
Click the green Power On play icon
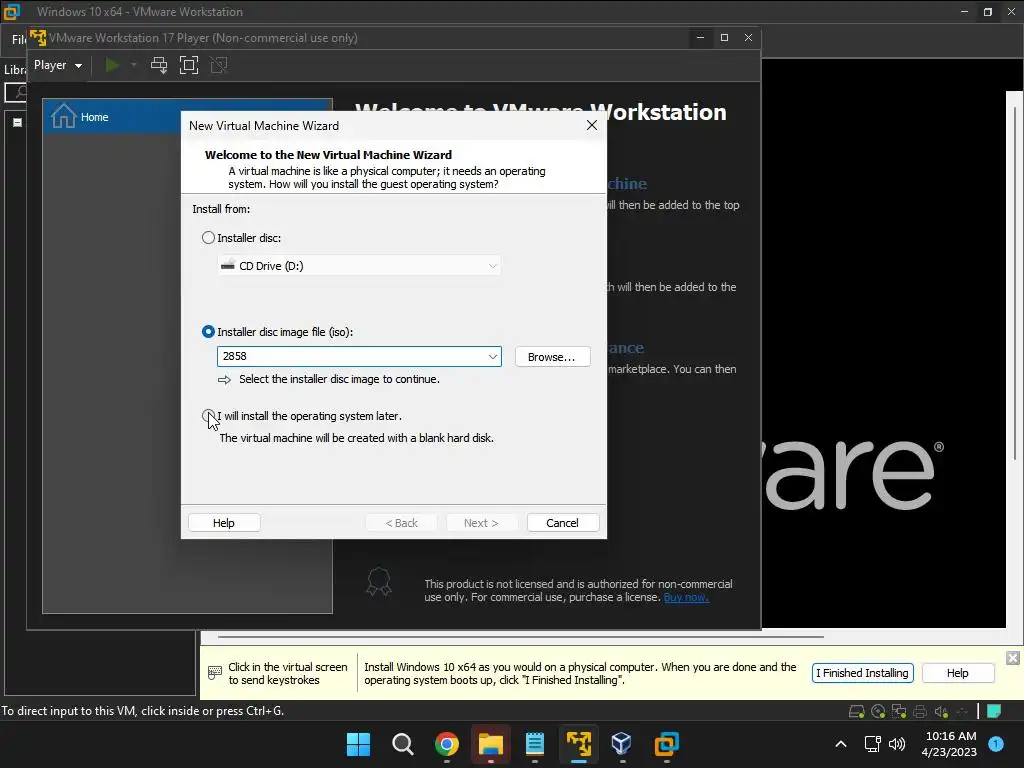tap(112, 65)
